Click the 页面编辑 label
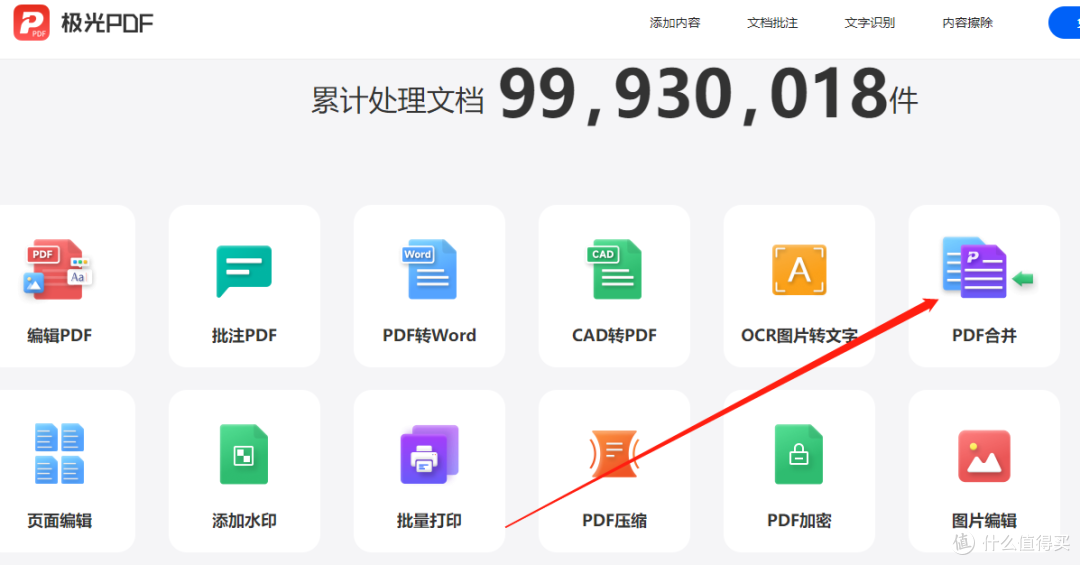 pyautogui.click(x=59, y=521)
